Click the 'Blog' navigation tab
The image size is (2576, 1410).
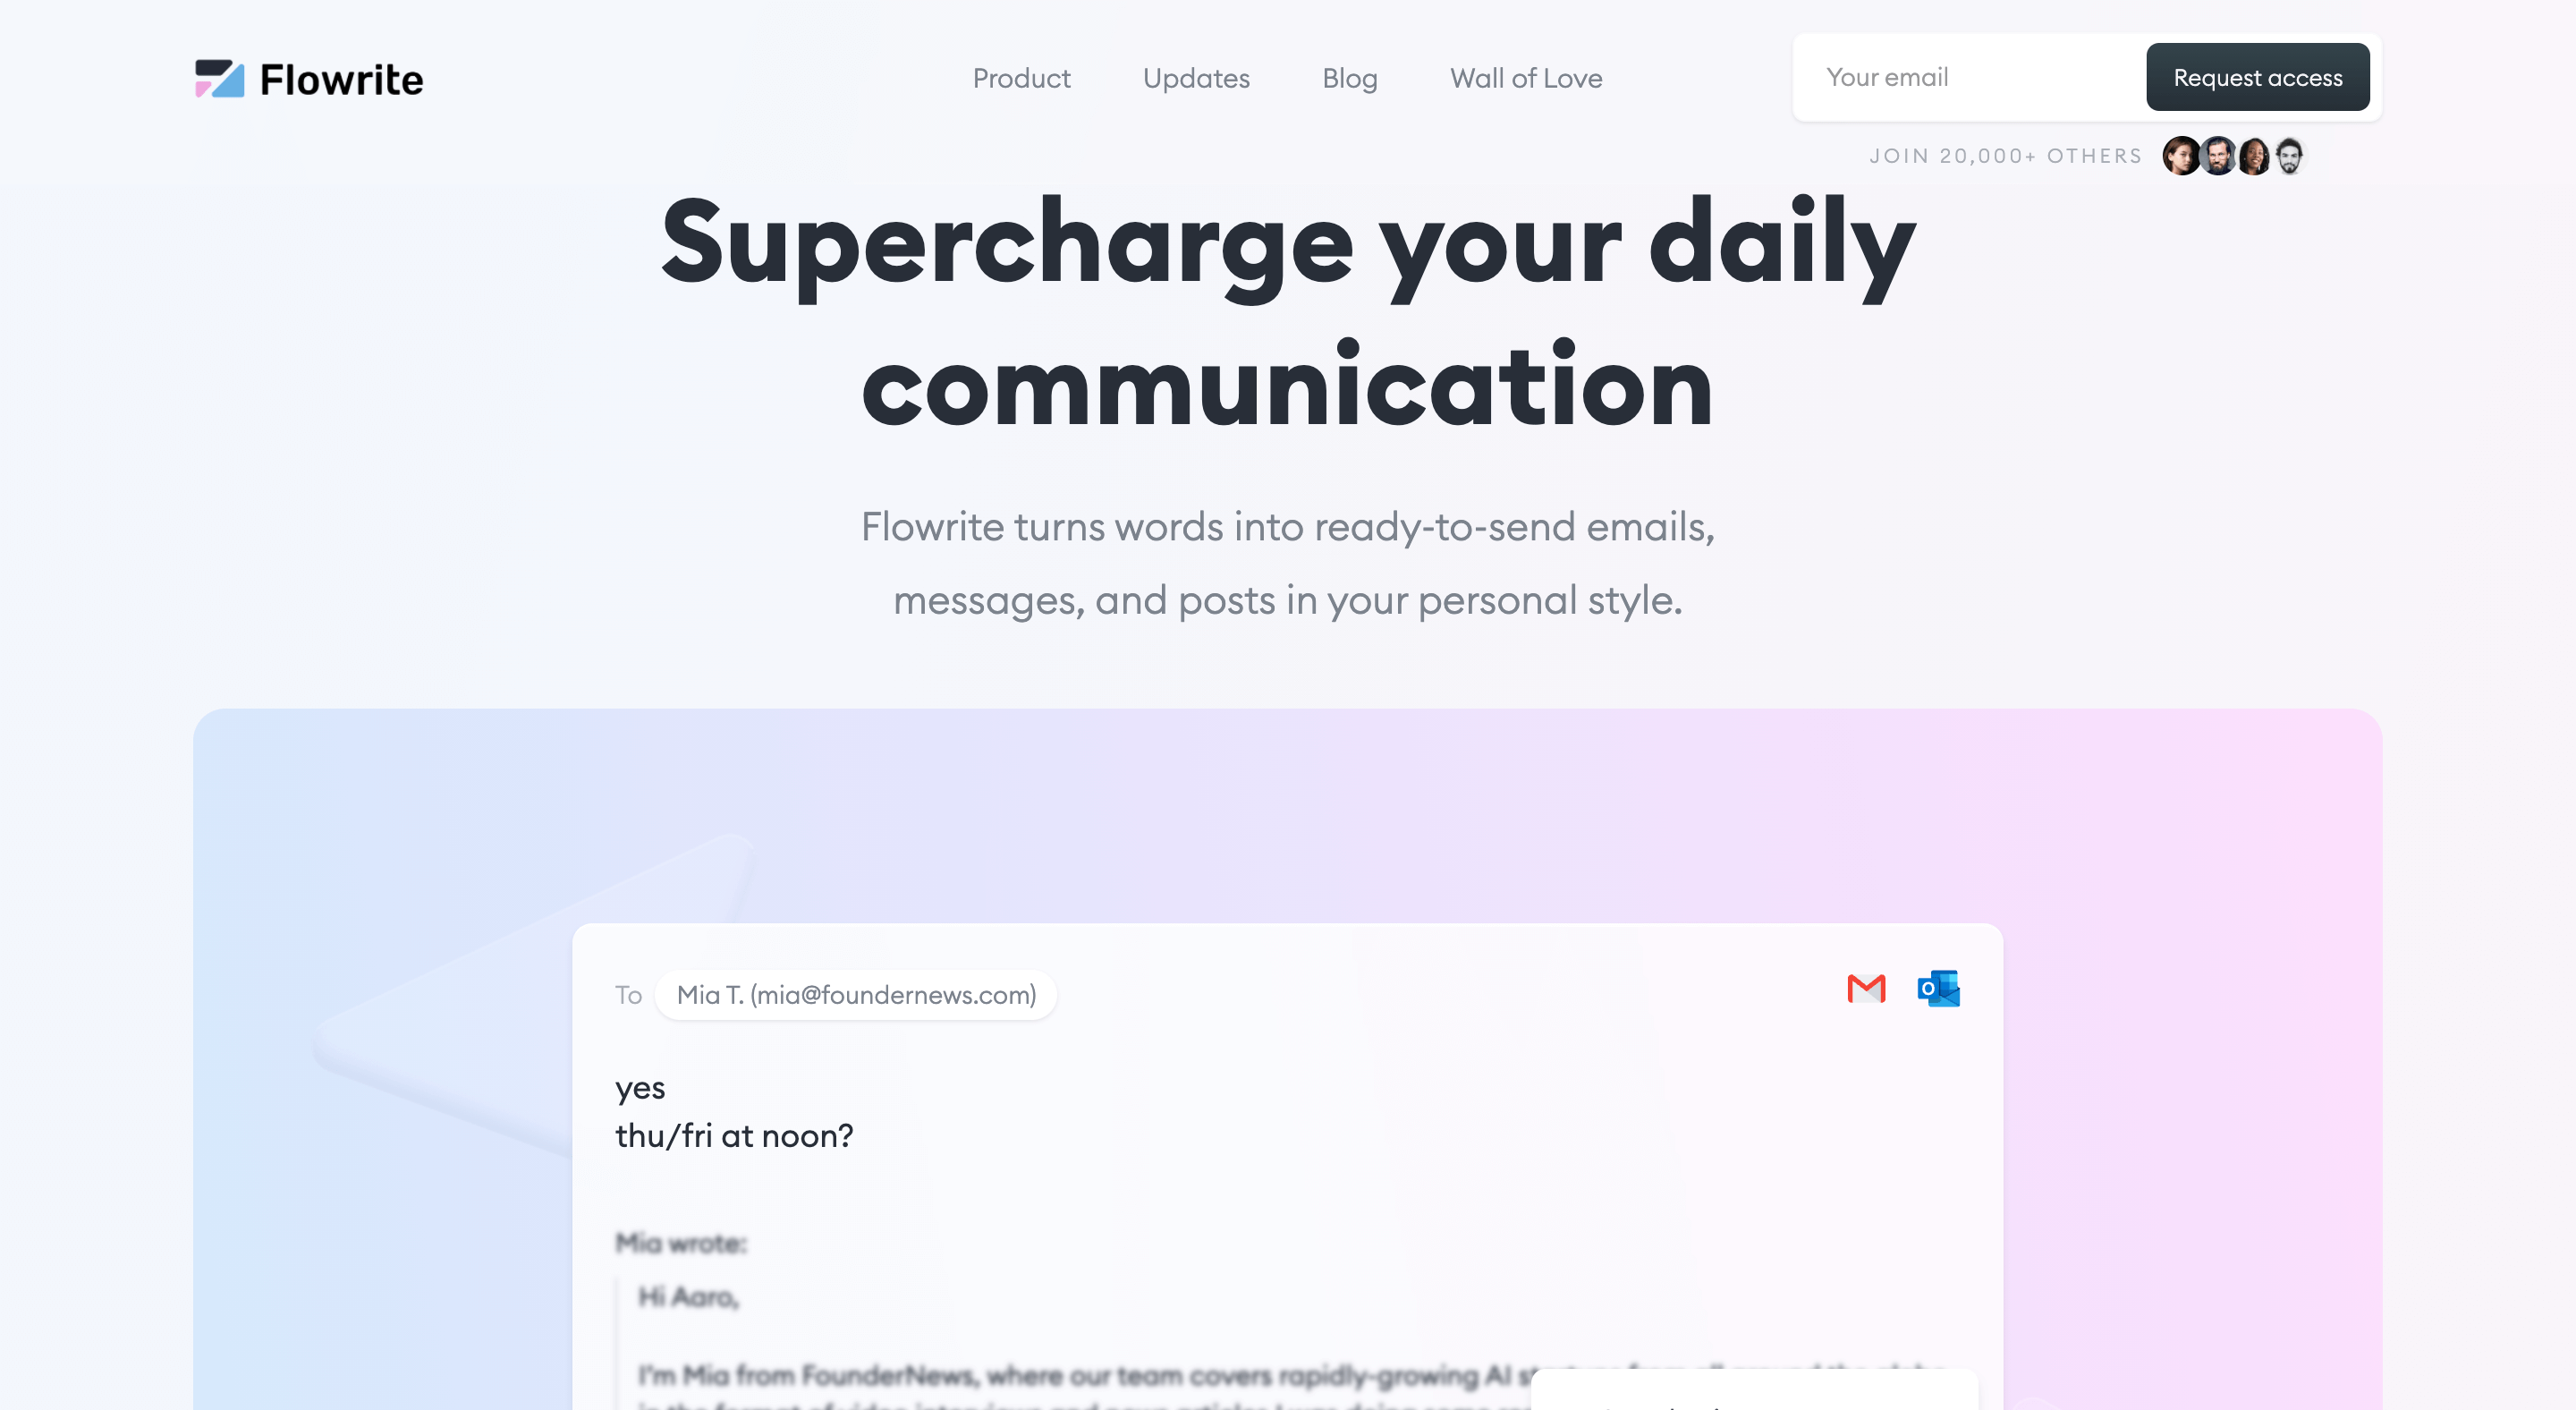1351,76
